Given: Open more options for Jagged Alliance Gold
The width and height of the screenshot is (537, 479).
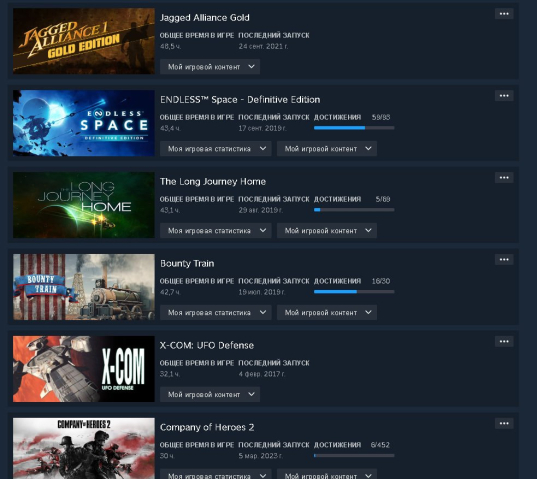Looking at the screenshot, I should pos(504,14).
